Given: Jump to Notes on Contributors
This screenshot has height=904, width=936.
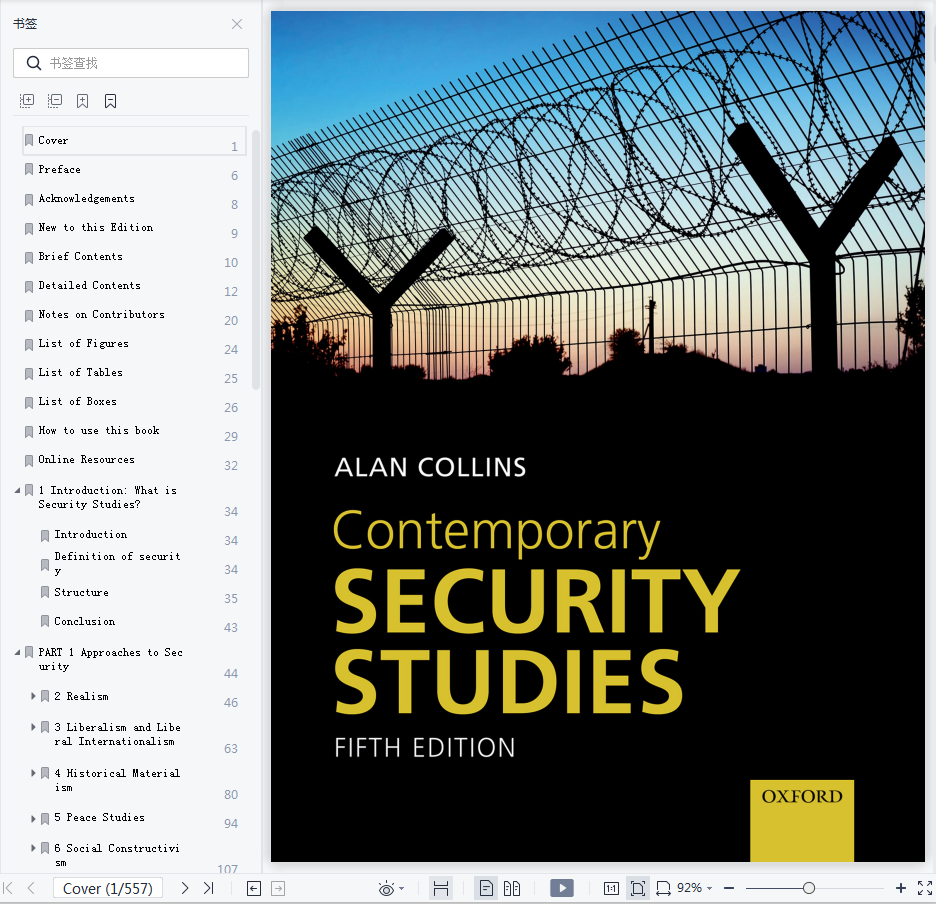Looking at the screenshot, I should 134,315.
